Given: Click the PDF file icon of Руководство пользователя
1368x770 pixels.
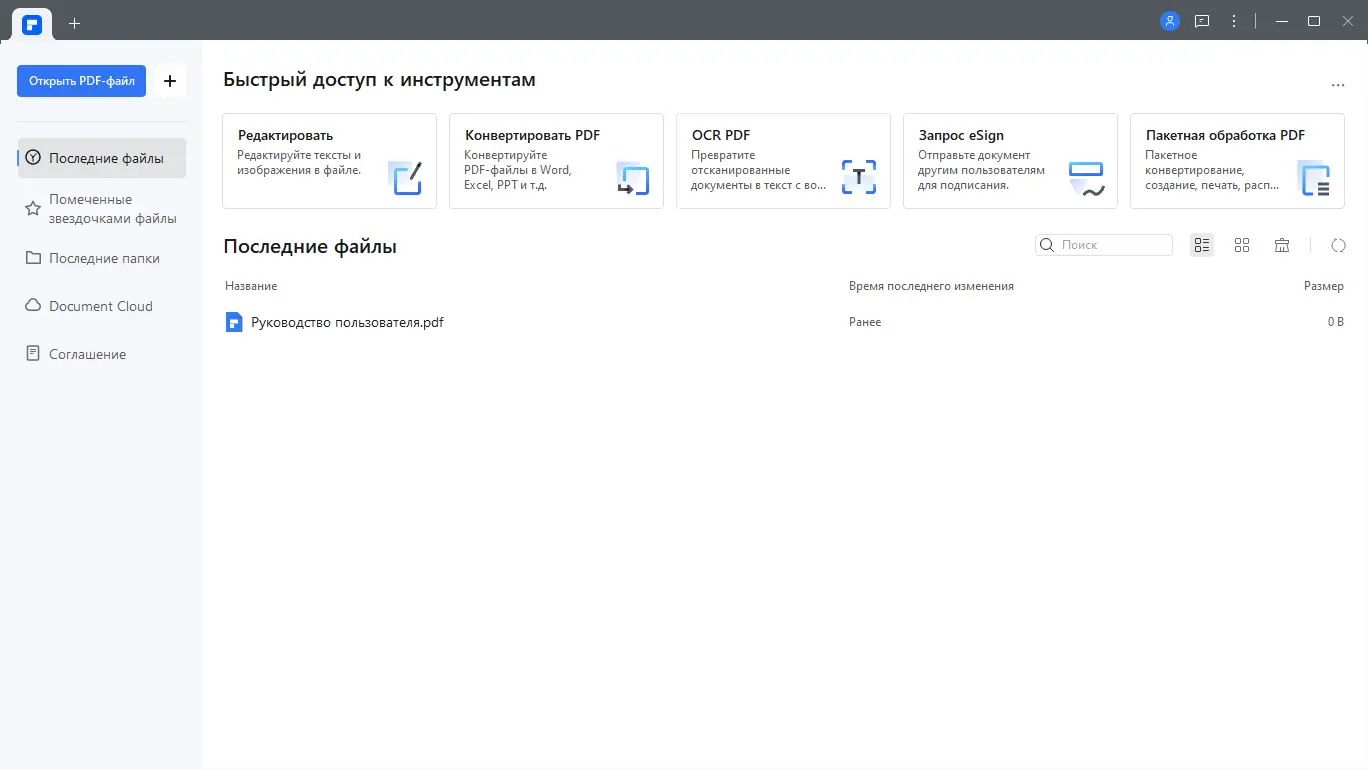Looking at the screenshot, I should 234,322.
